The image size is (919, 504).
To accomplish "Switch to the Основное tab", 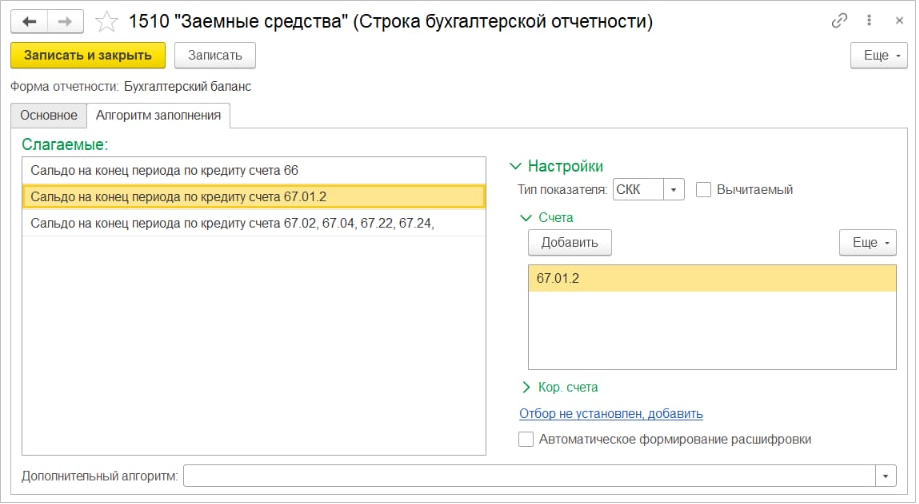I will tap(48, 115).
